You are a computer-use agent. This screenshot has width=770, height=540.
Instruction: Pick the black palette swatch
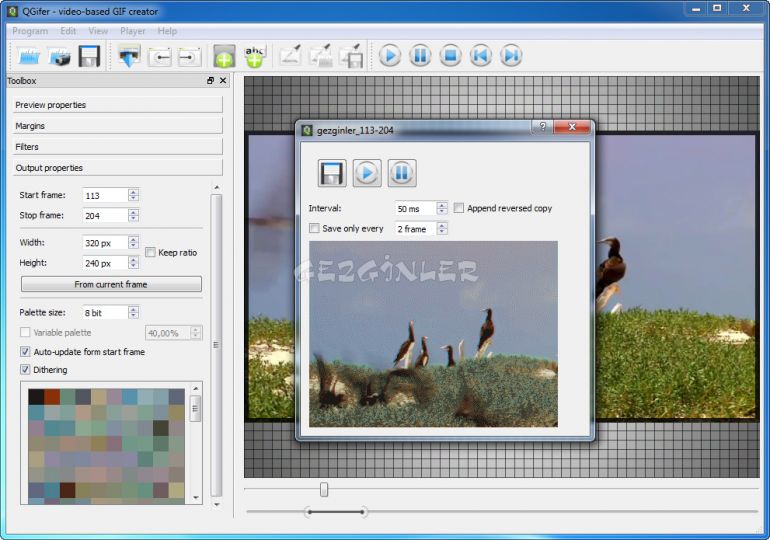point(36,397)
